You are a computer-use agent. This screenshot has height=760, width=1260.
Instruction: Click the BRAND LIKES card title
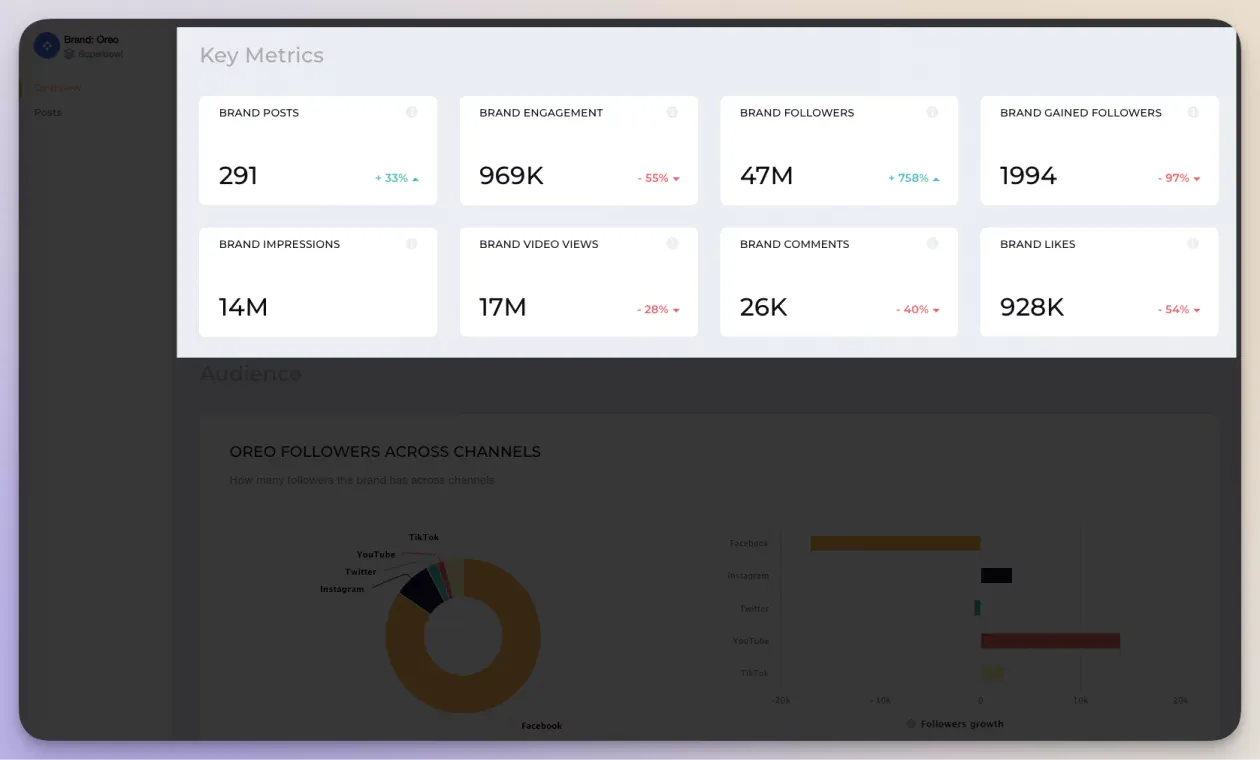pos(1038,244)
